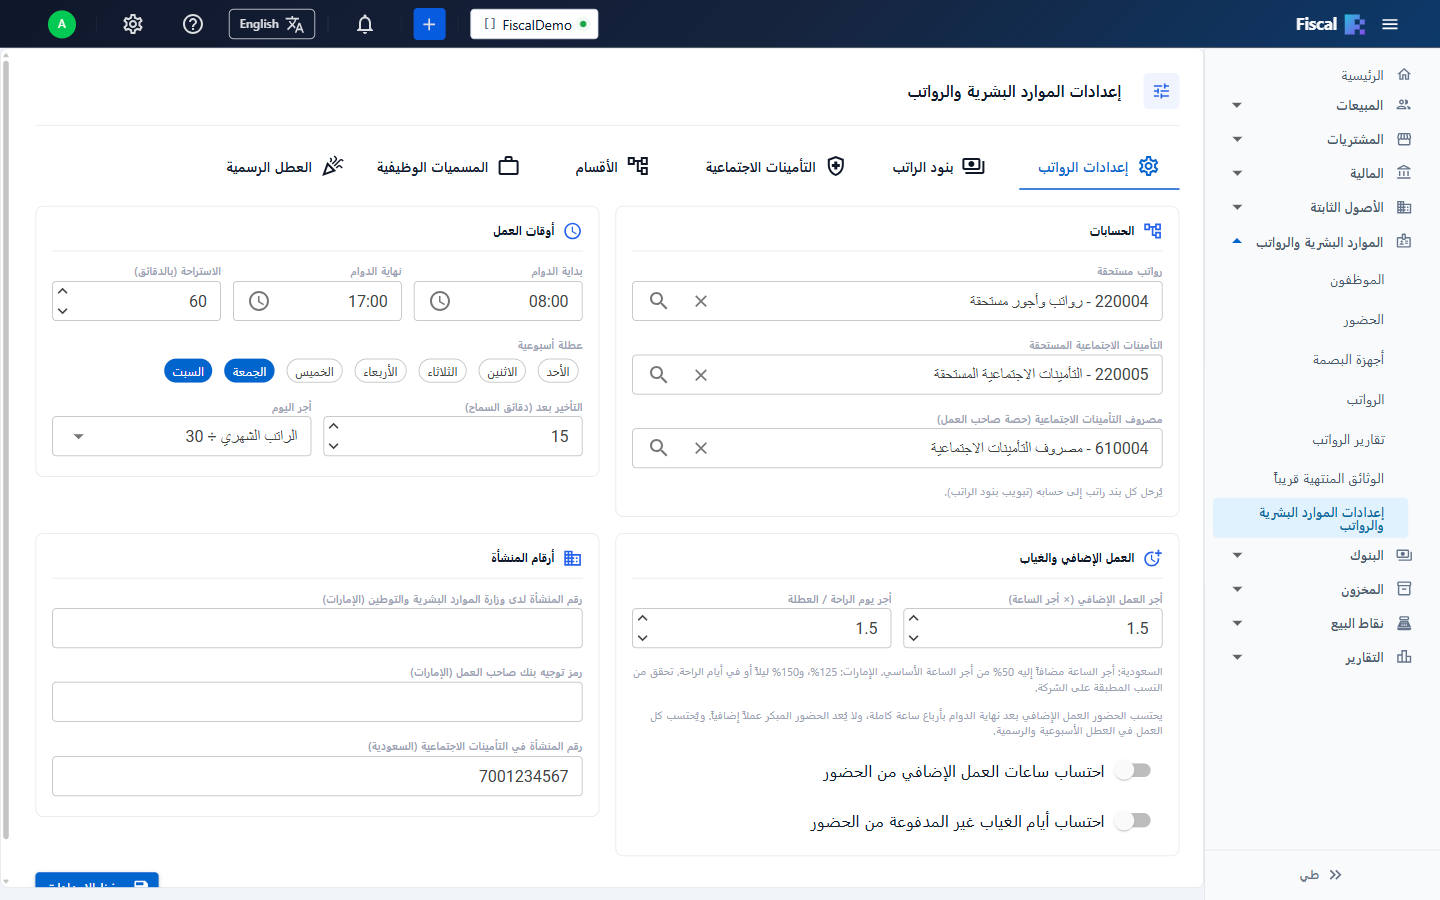Collapse الموارد البشرية والرواتب section arrow
The width and height of the screenshot is (1440, 900).
coord(1237,241)
